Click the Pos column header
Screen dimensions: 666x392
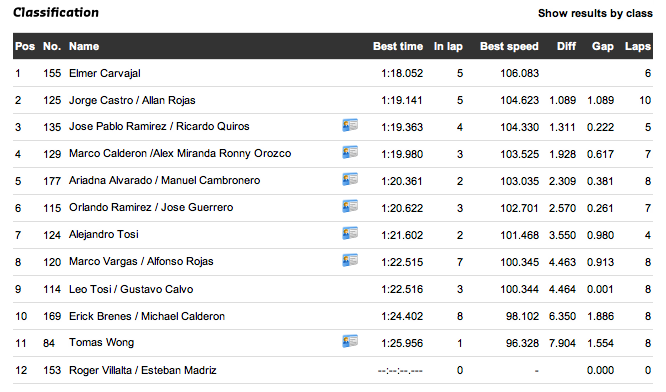coord(25,46)
